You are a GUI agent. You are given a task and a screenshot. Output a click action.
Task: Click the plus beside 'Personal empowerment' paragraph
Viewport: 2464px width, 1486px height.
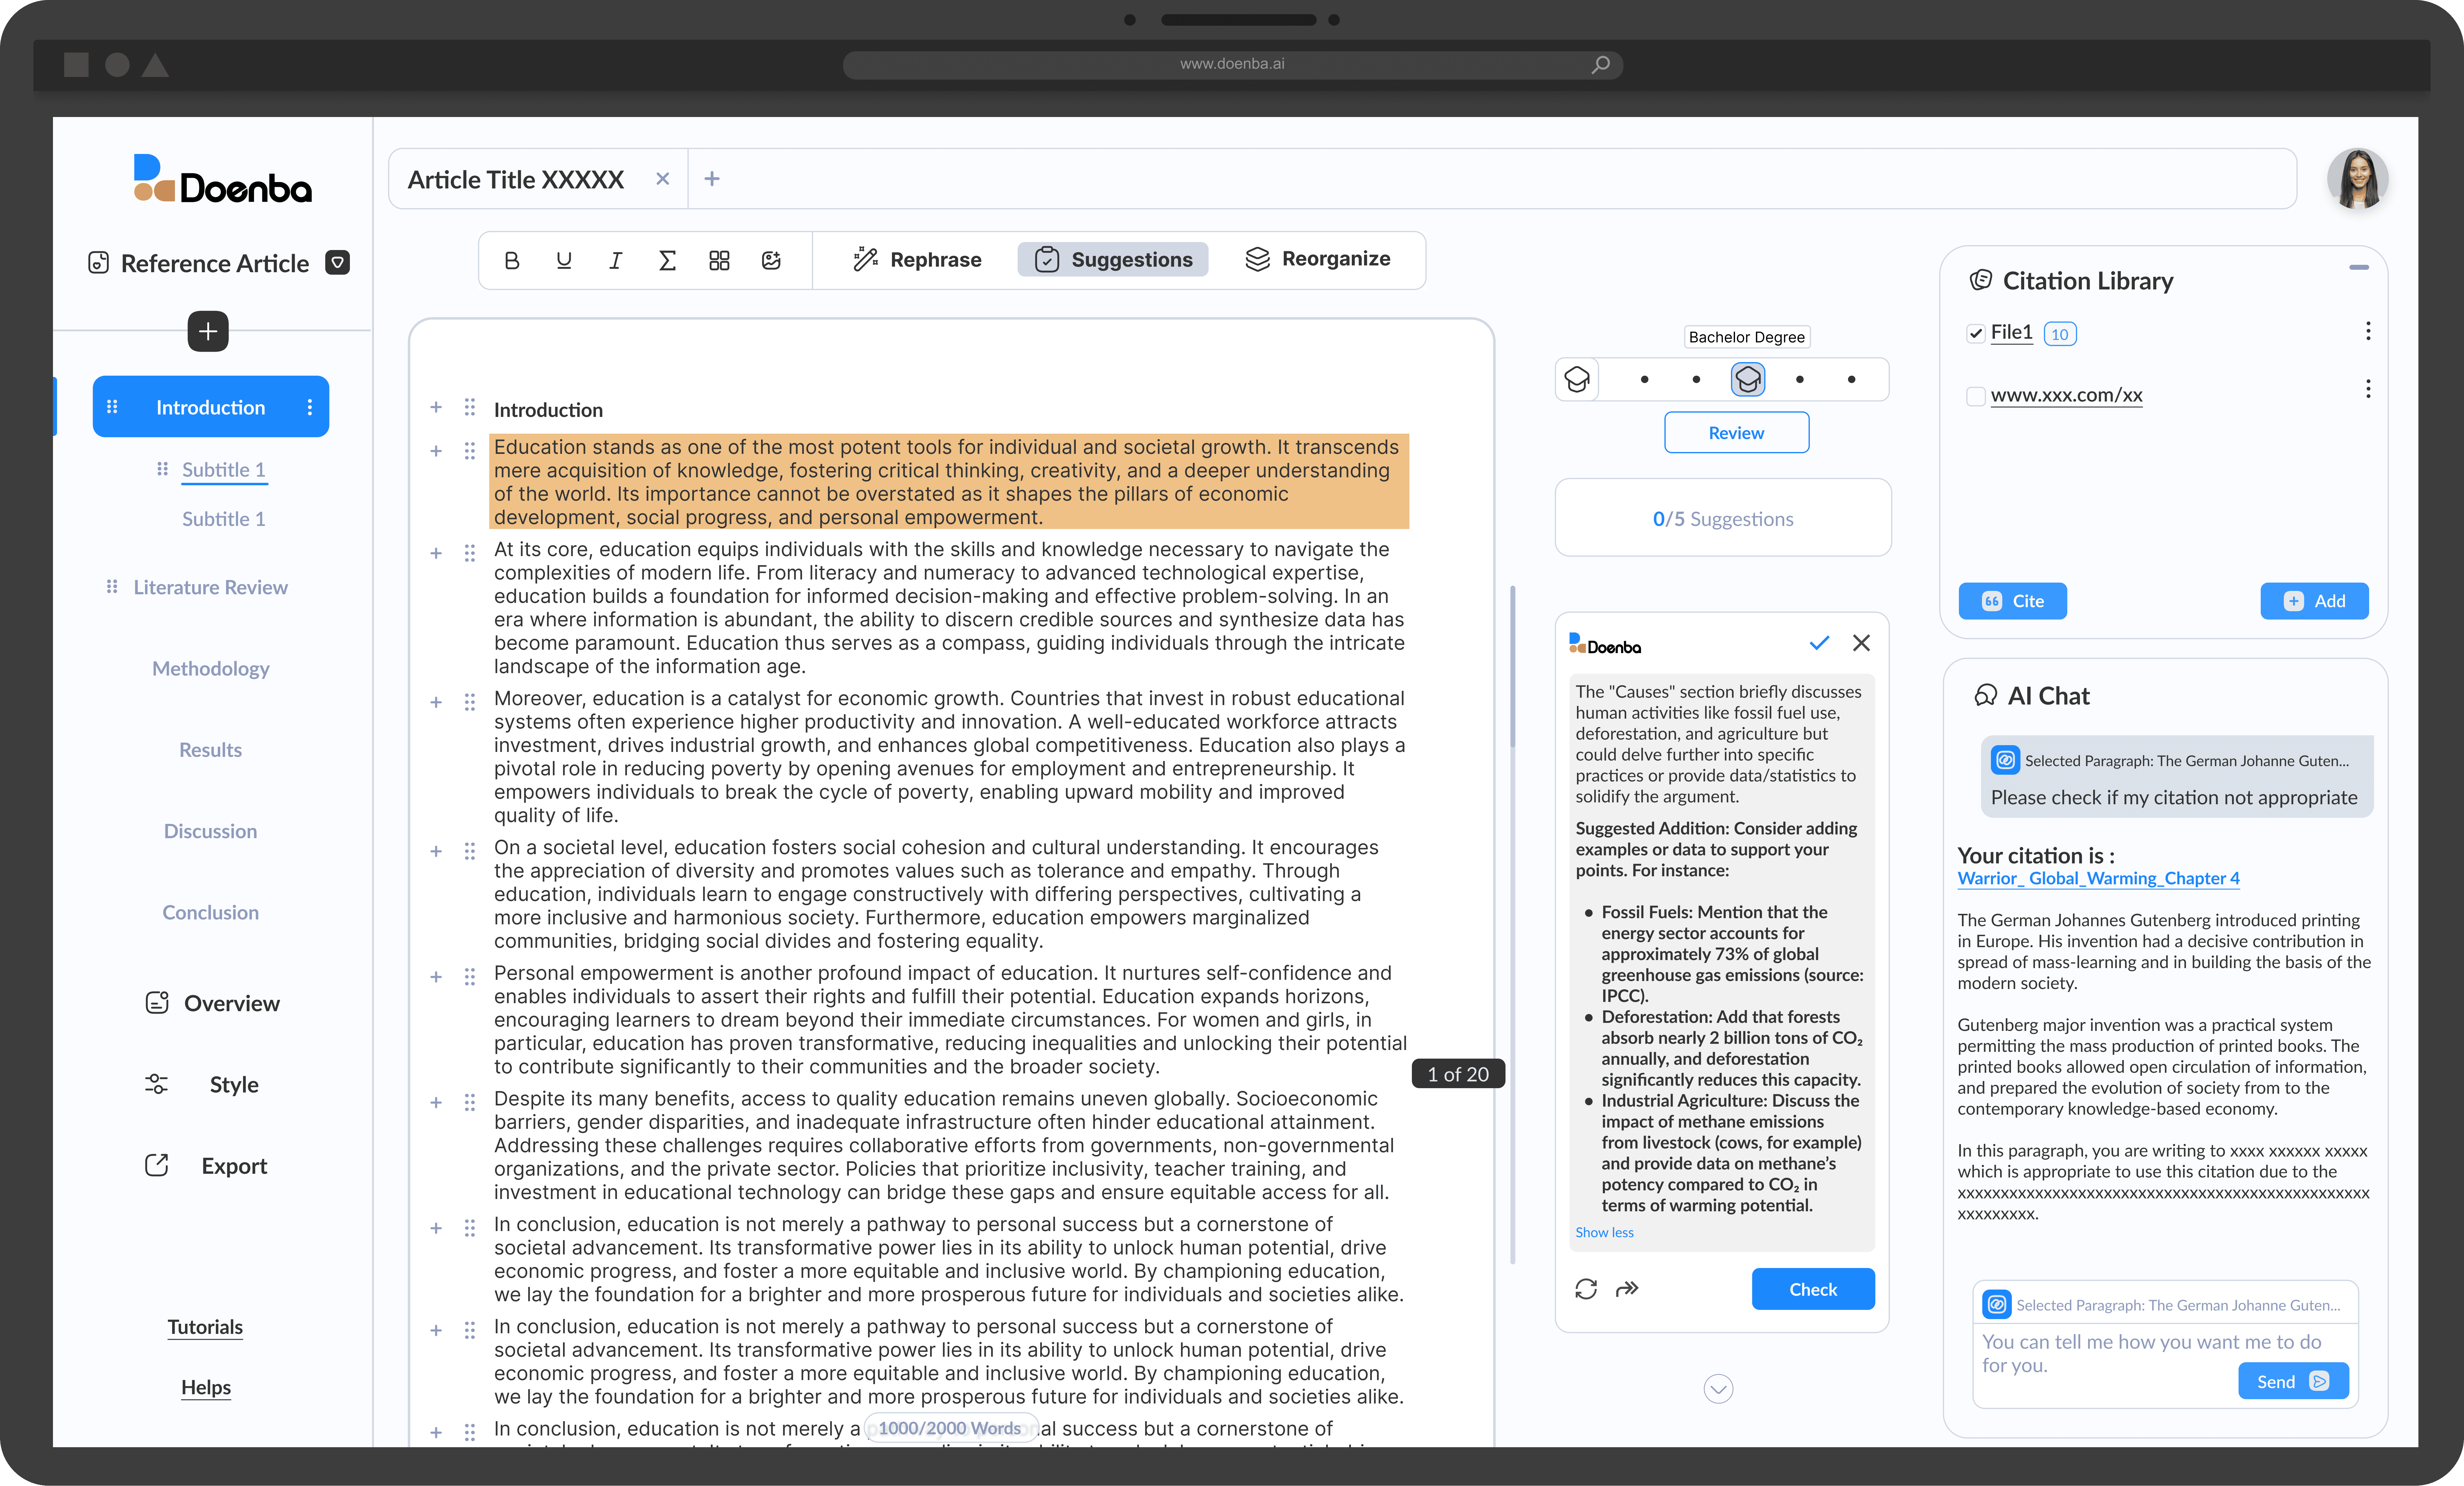(436, 977)
